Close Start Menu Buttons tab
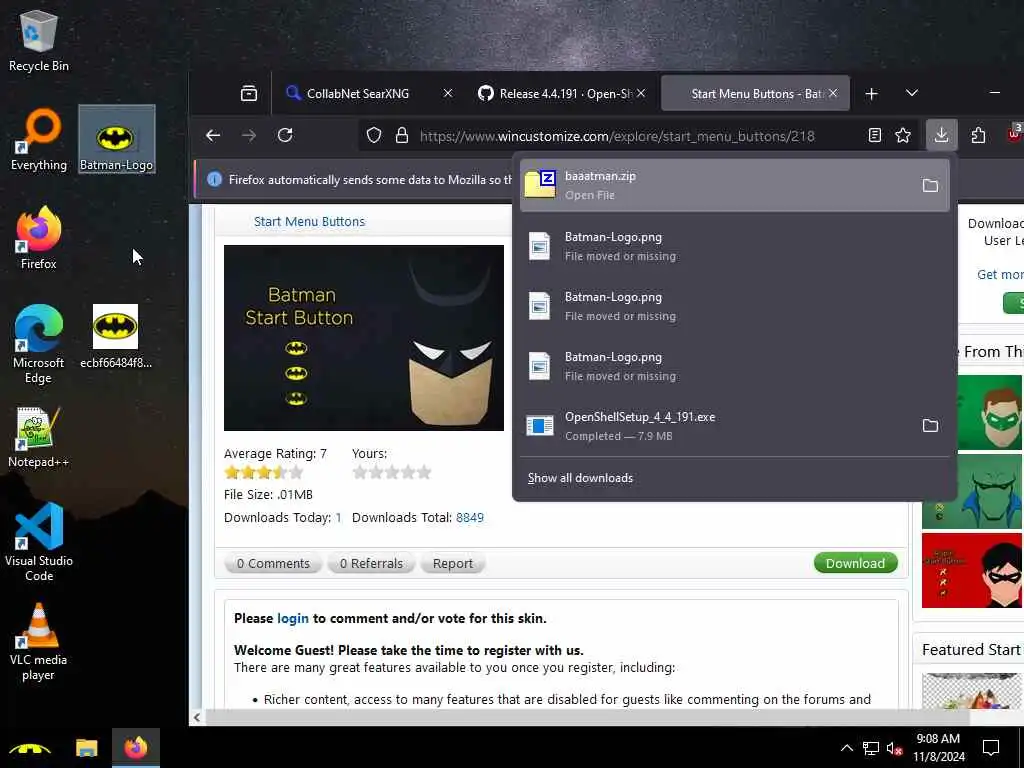Image resolution: width=1024 pixels, height=768 pixels. point(833,93)
